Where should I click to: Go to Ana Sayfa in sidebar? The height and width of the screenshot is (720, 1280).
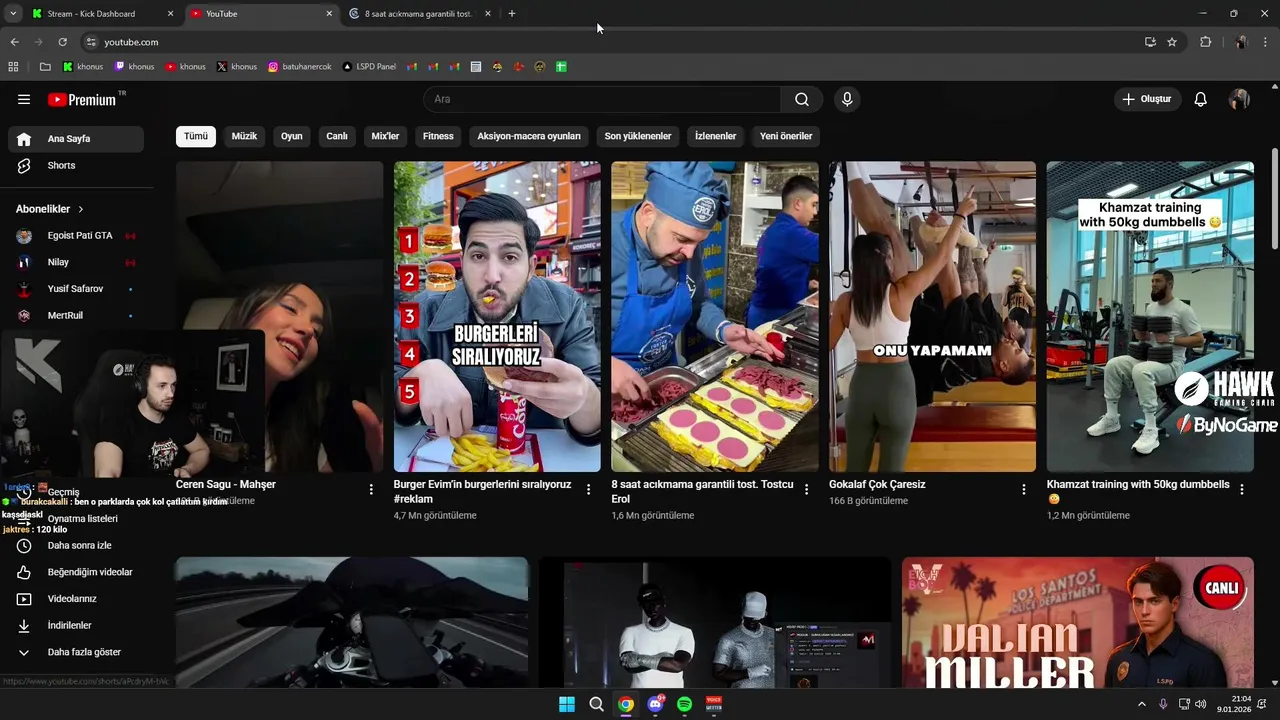coord(76,139)
